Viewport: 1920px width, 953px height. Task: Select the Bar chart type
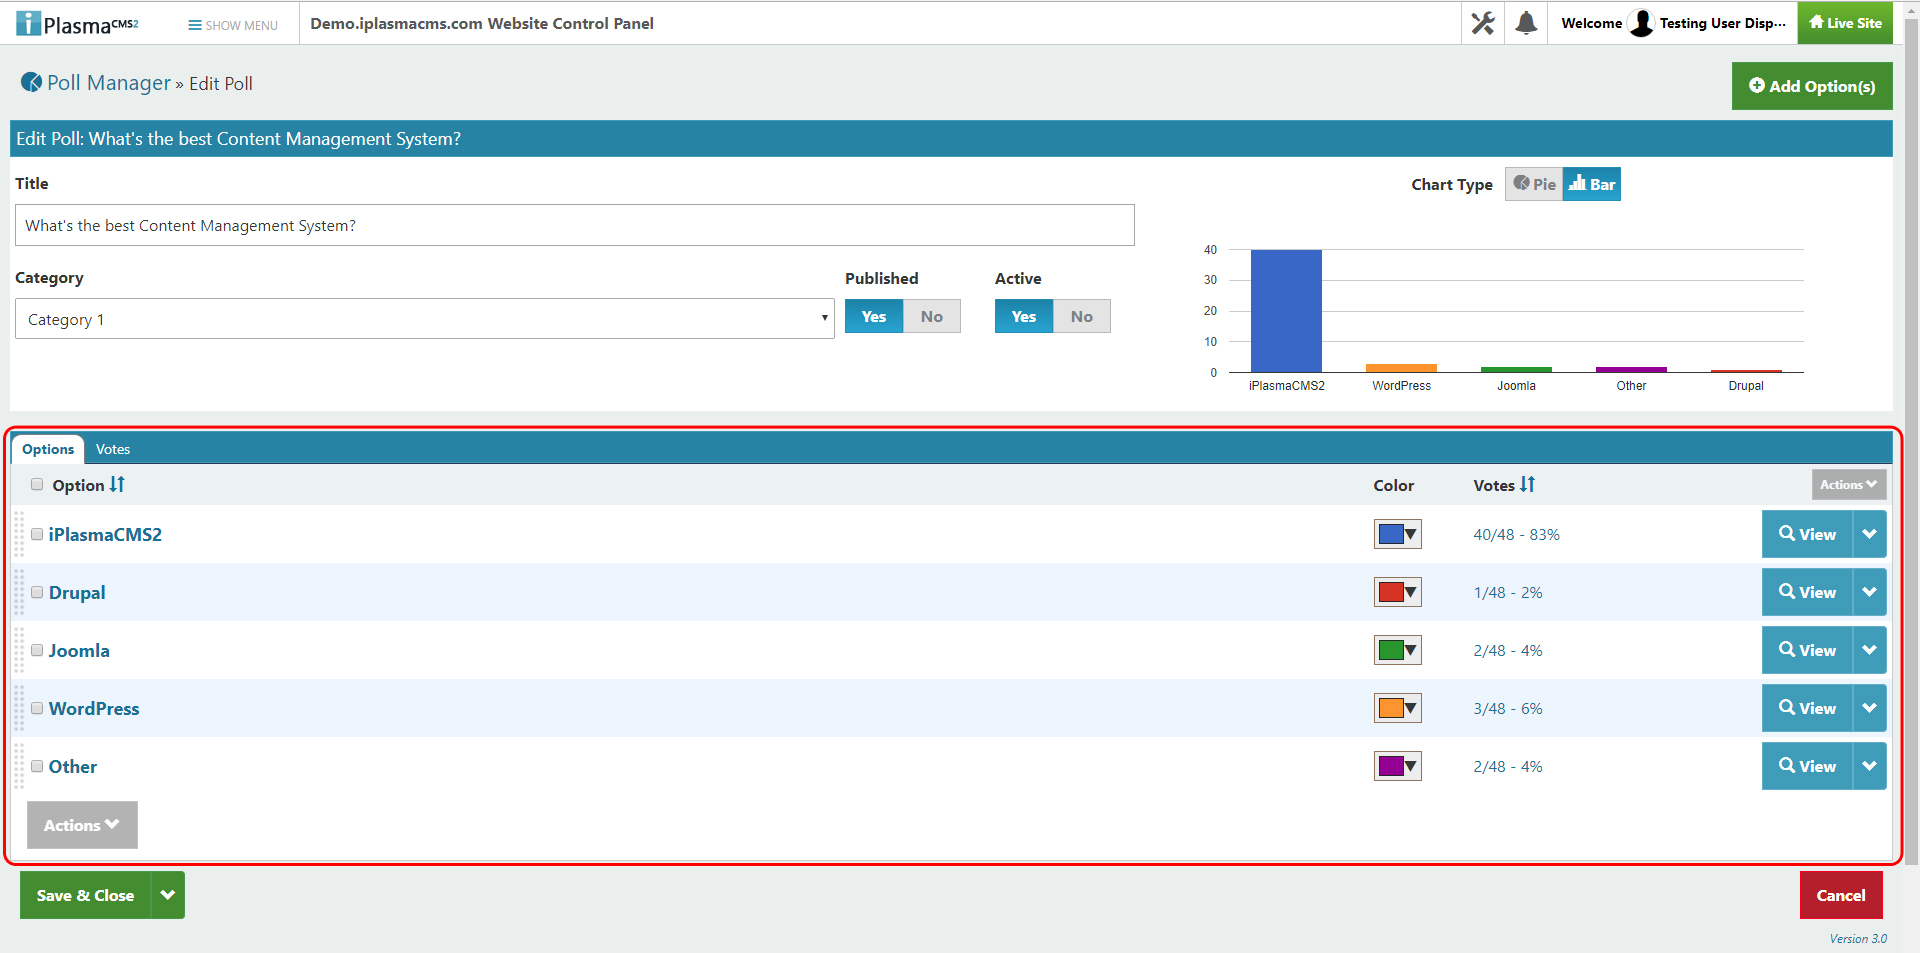[x=1592, y=184]
